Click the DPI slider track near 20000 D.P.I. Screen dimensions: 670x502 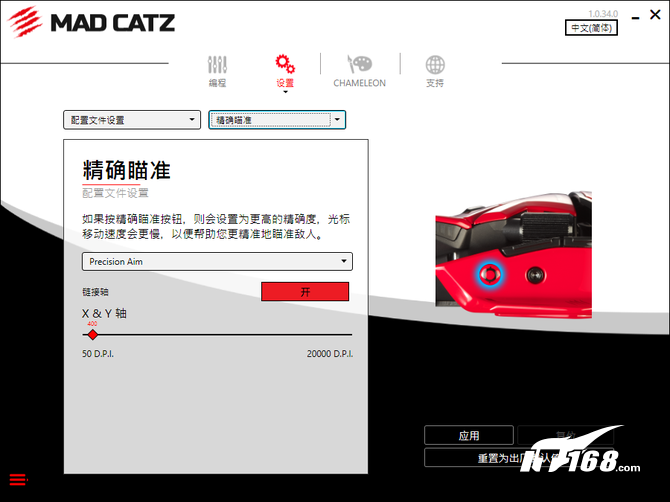346,335
